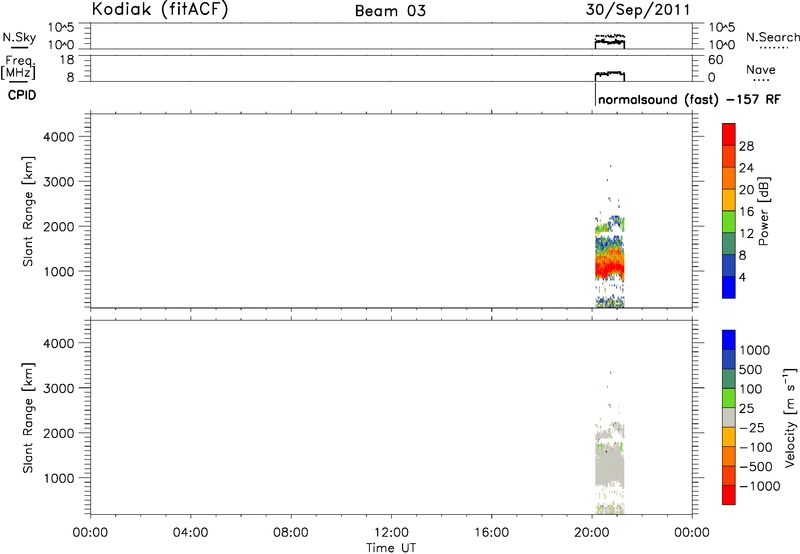800x554 pixels.
Task: Click the date '30/Sep/2011'
Action: [x=638, y=10]
